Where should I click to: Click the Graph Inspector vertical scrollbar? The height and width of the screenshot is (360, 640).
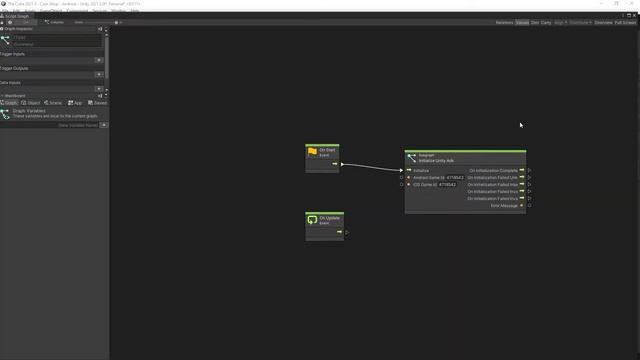click(107, 57)
